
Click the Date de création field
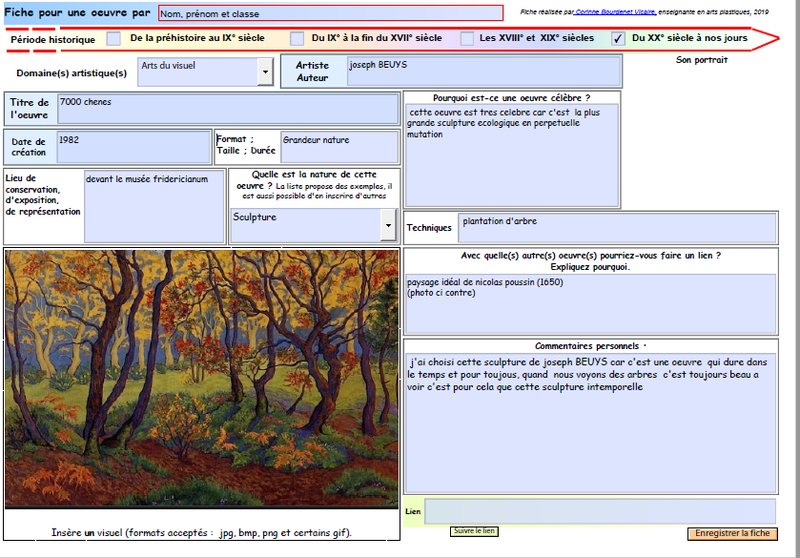[132, 147]
